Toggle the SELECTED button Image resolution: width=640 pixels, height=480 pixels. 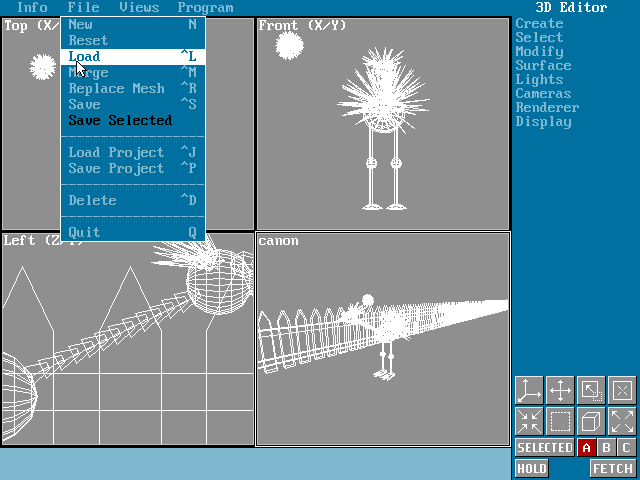click(x=544, y=448)
